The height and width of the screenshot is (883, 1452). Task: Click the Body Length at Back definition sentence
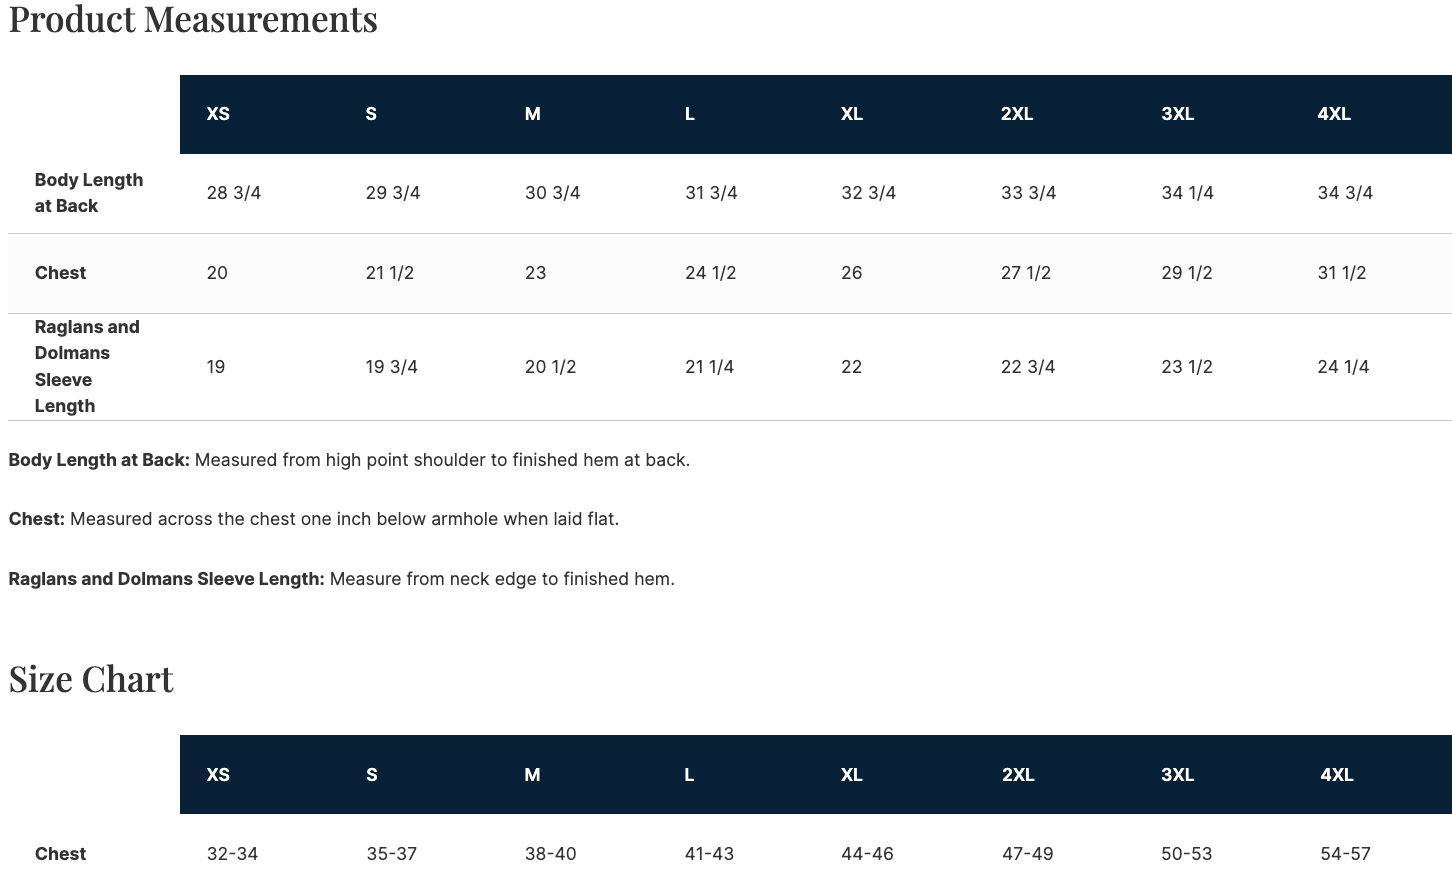349,460
